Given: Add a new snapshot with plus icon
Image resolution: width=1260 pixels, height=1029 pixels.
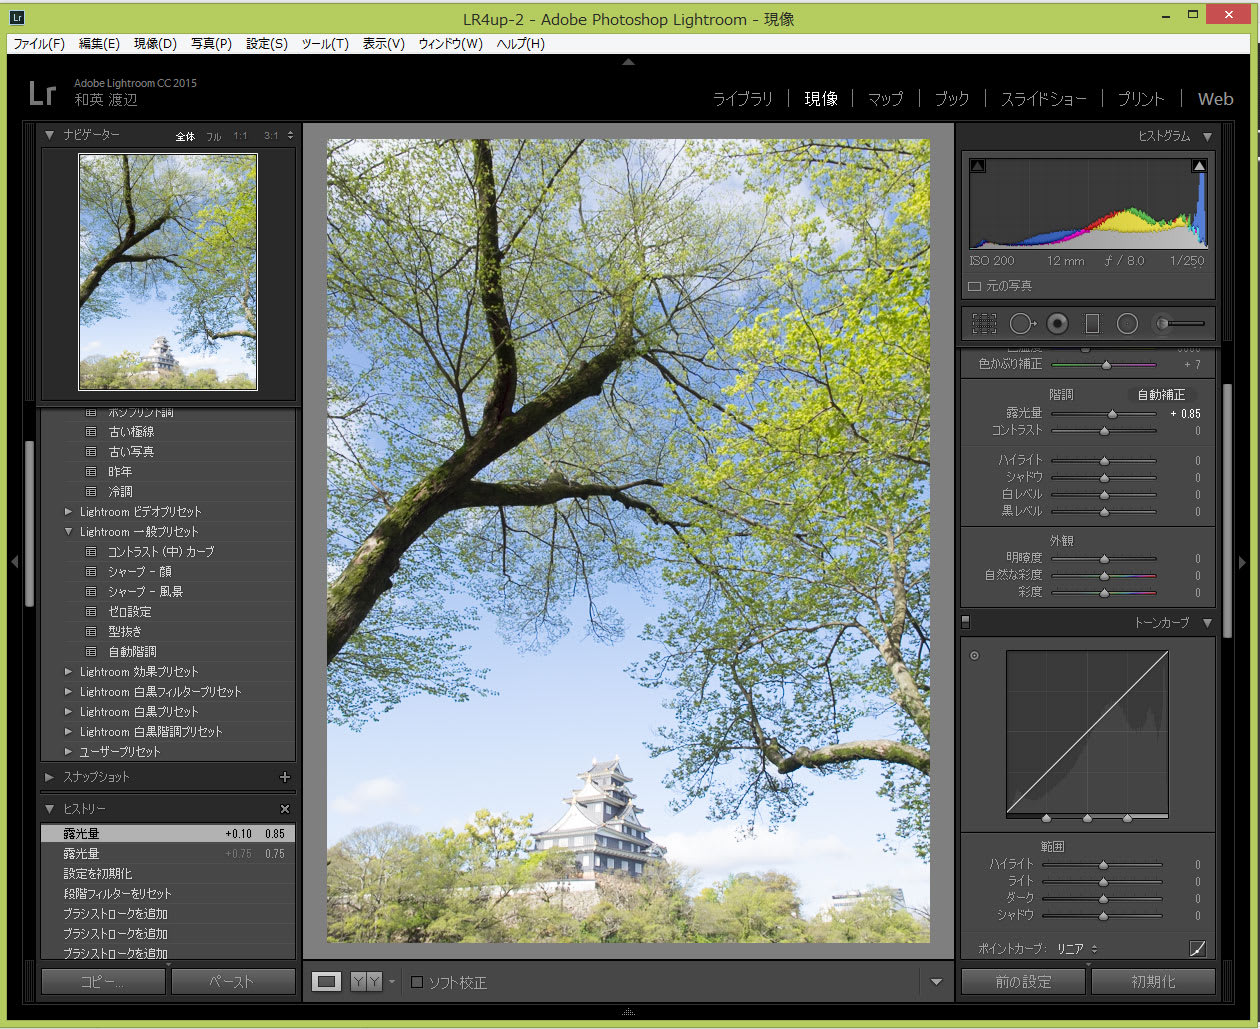Looking at the screenshot, I should [285, 777].
